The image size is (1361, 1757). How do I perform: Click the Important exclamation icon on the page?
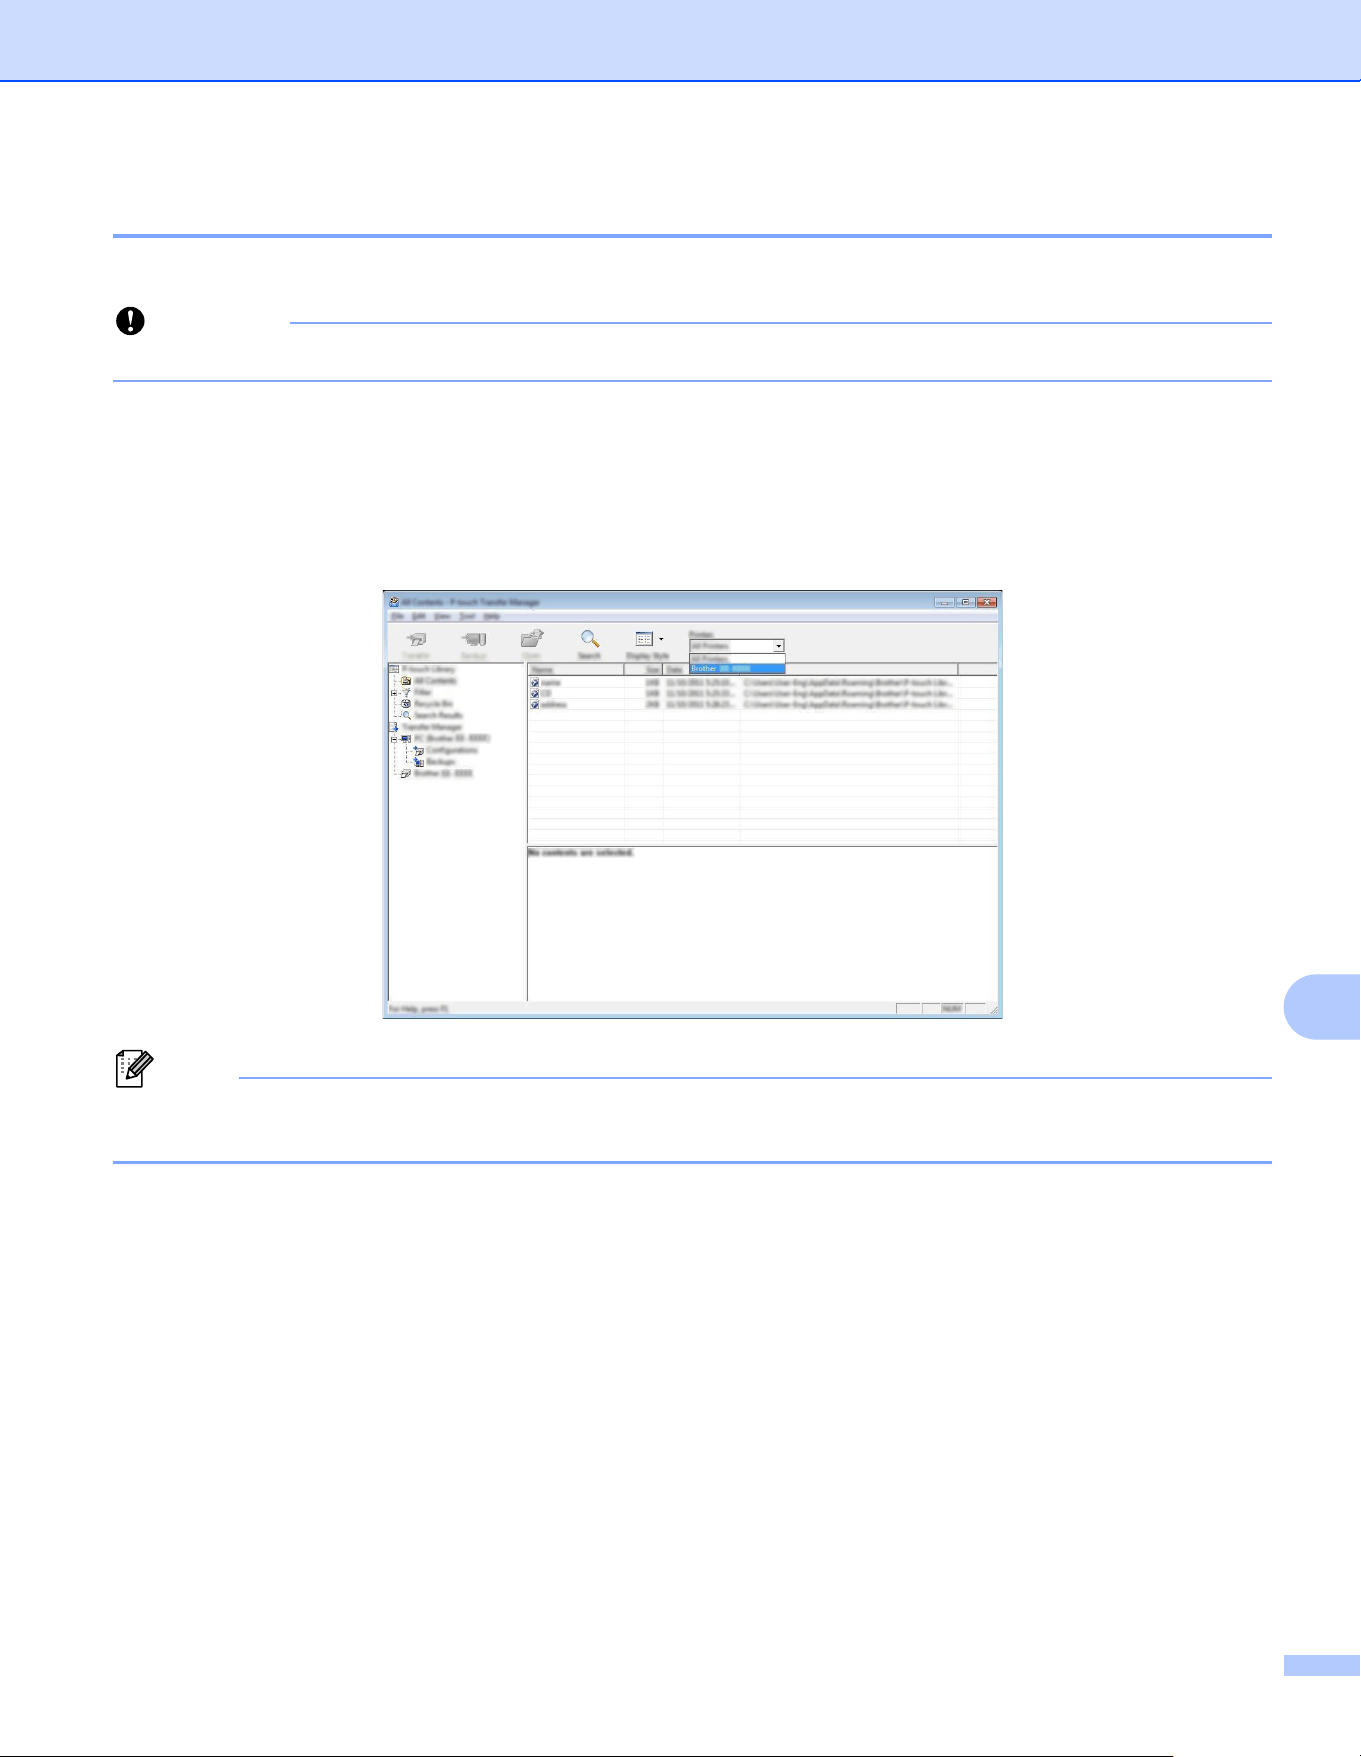coord(130,321)
